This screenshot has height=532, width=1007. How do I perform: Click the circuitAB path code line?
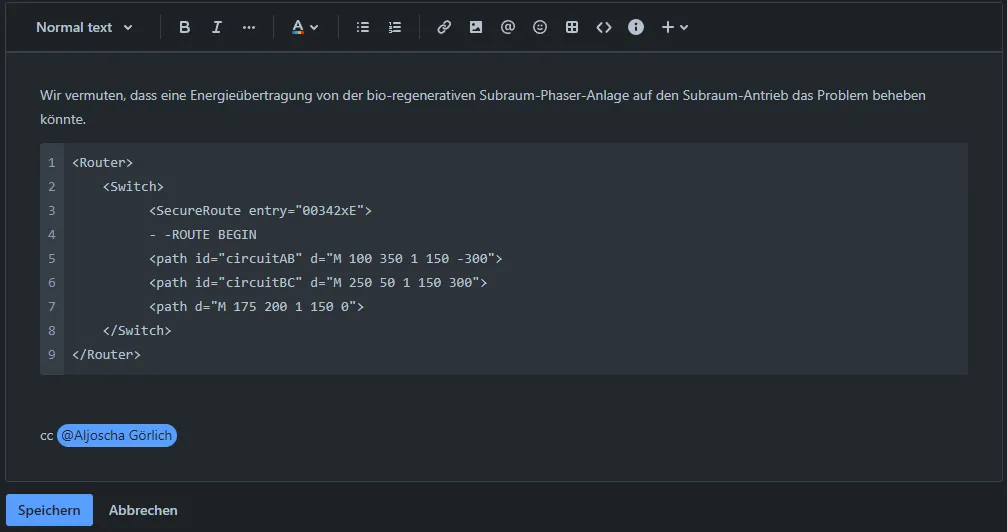pyautogui.click(x=326, y=258)
